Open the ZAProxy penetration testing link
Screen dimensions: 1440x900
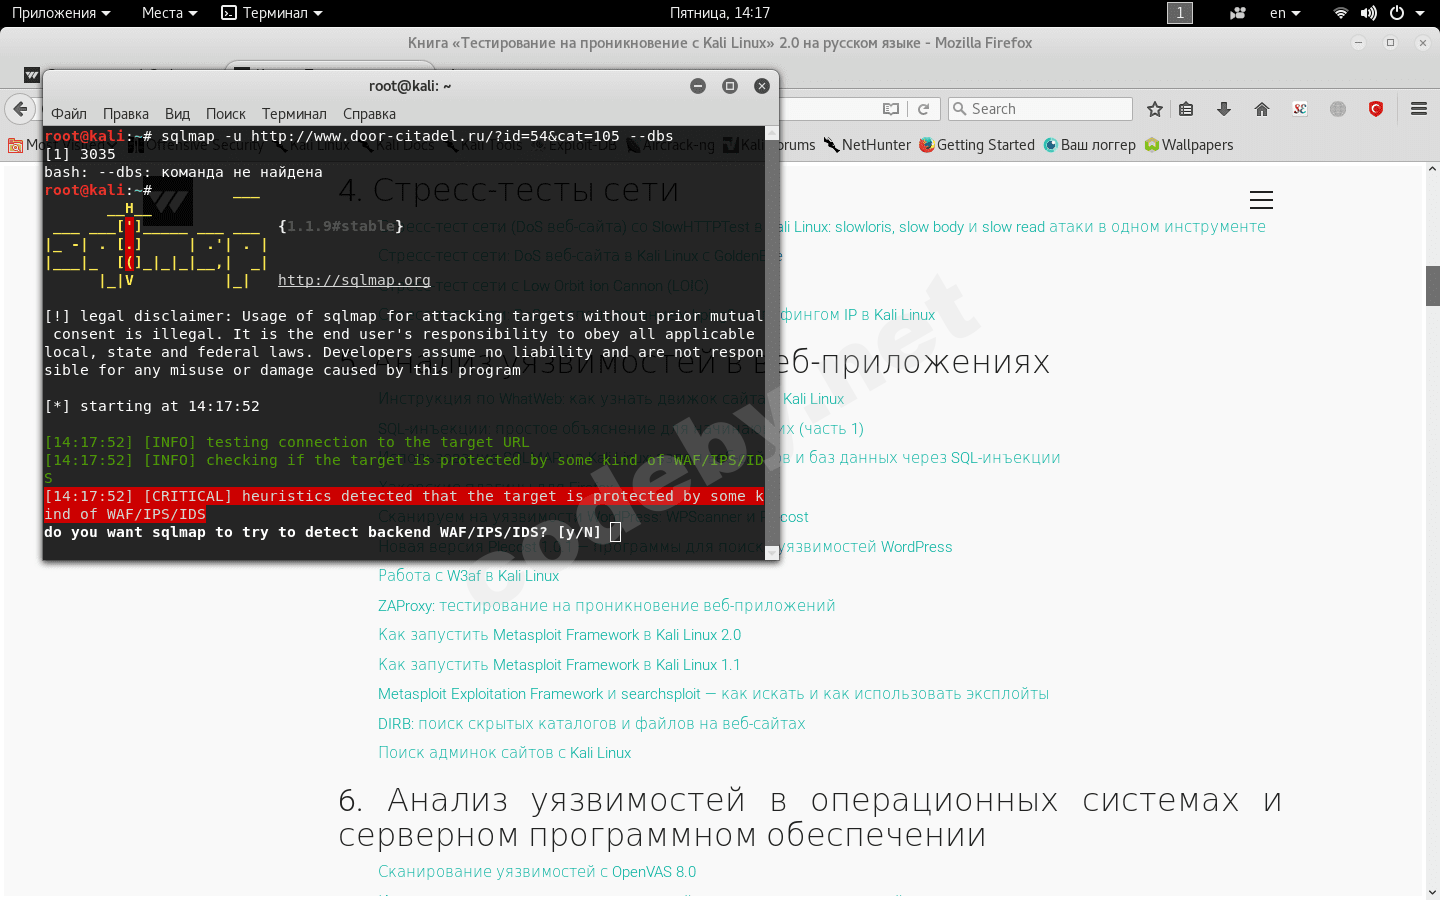606,606
